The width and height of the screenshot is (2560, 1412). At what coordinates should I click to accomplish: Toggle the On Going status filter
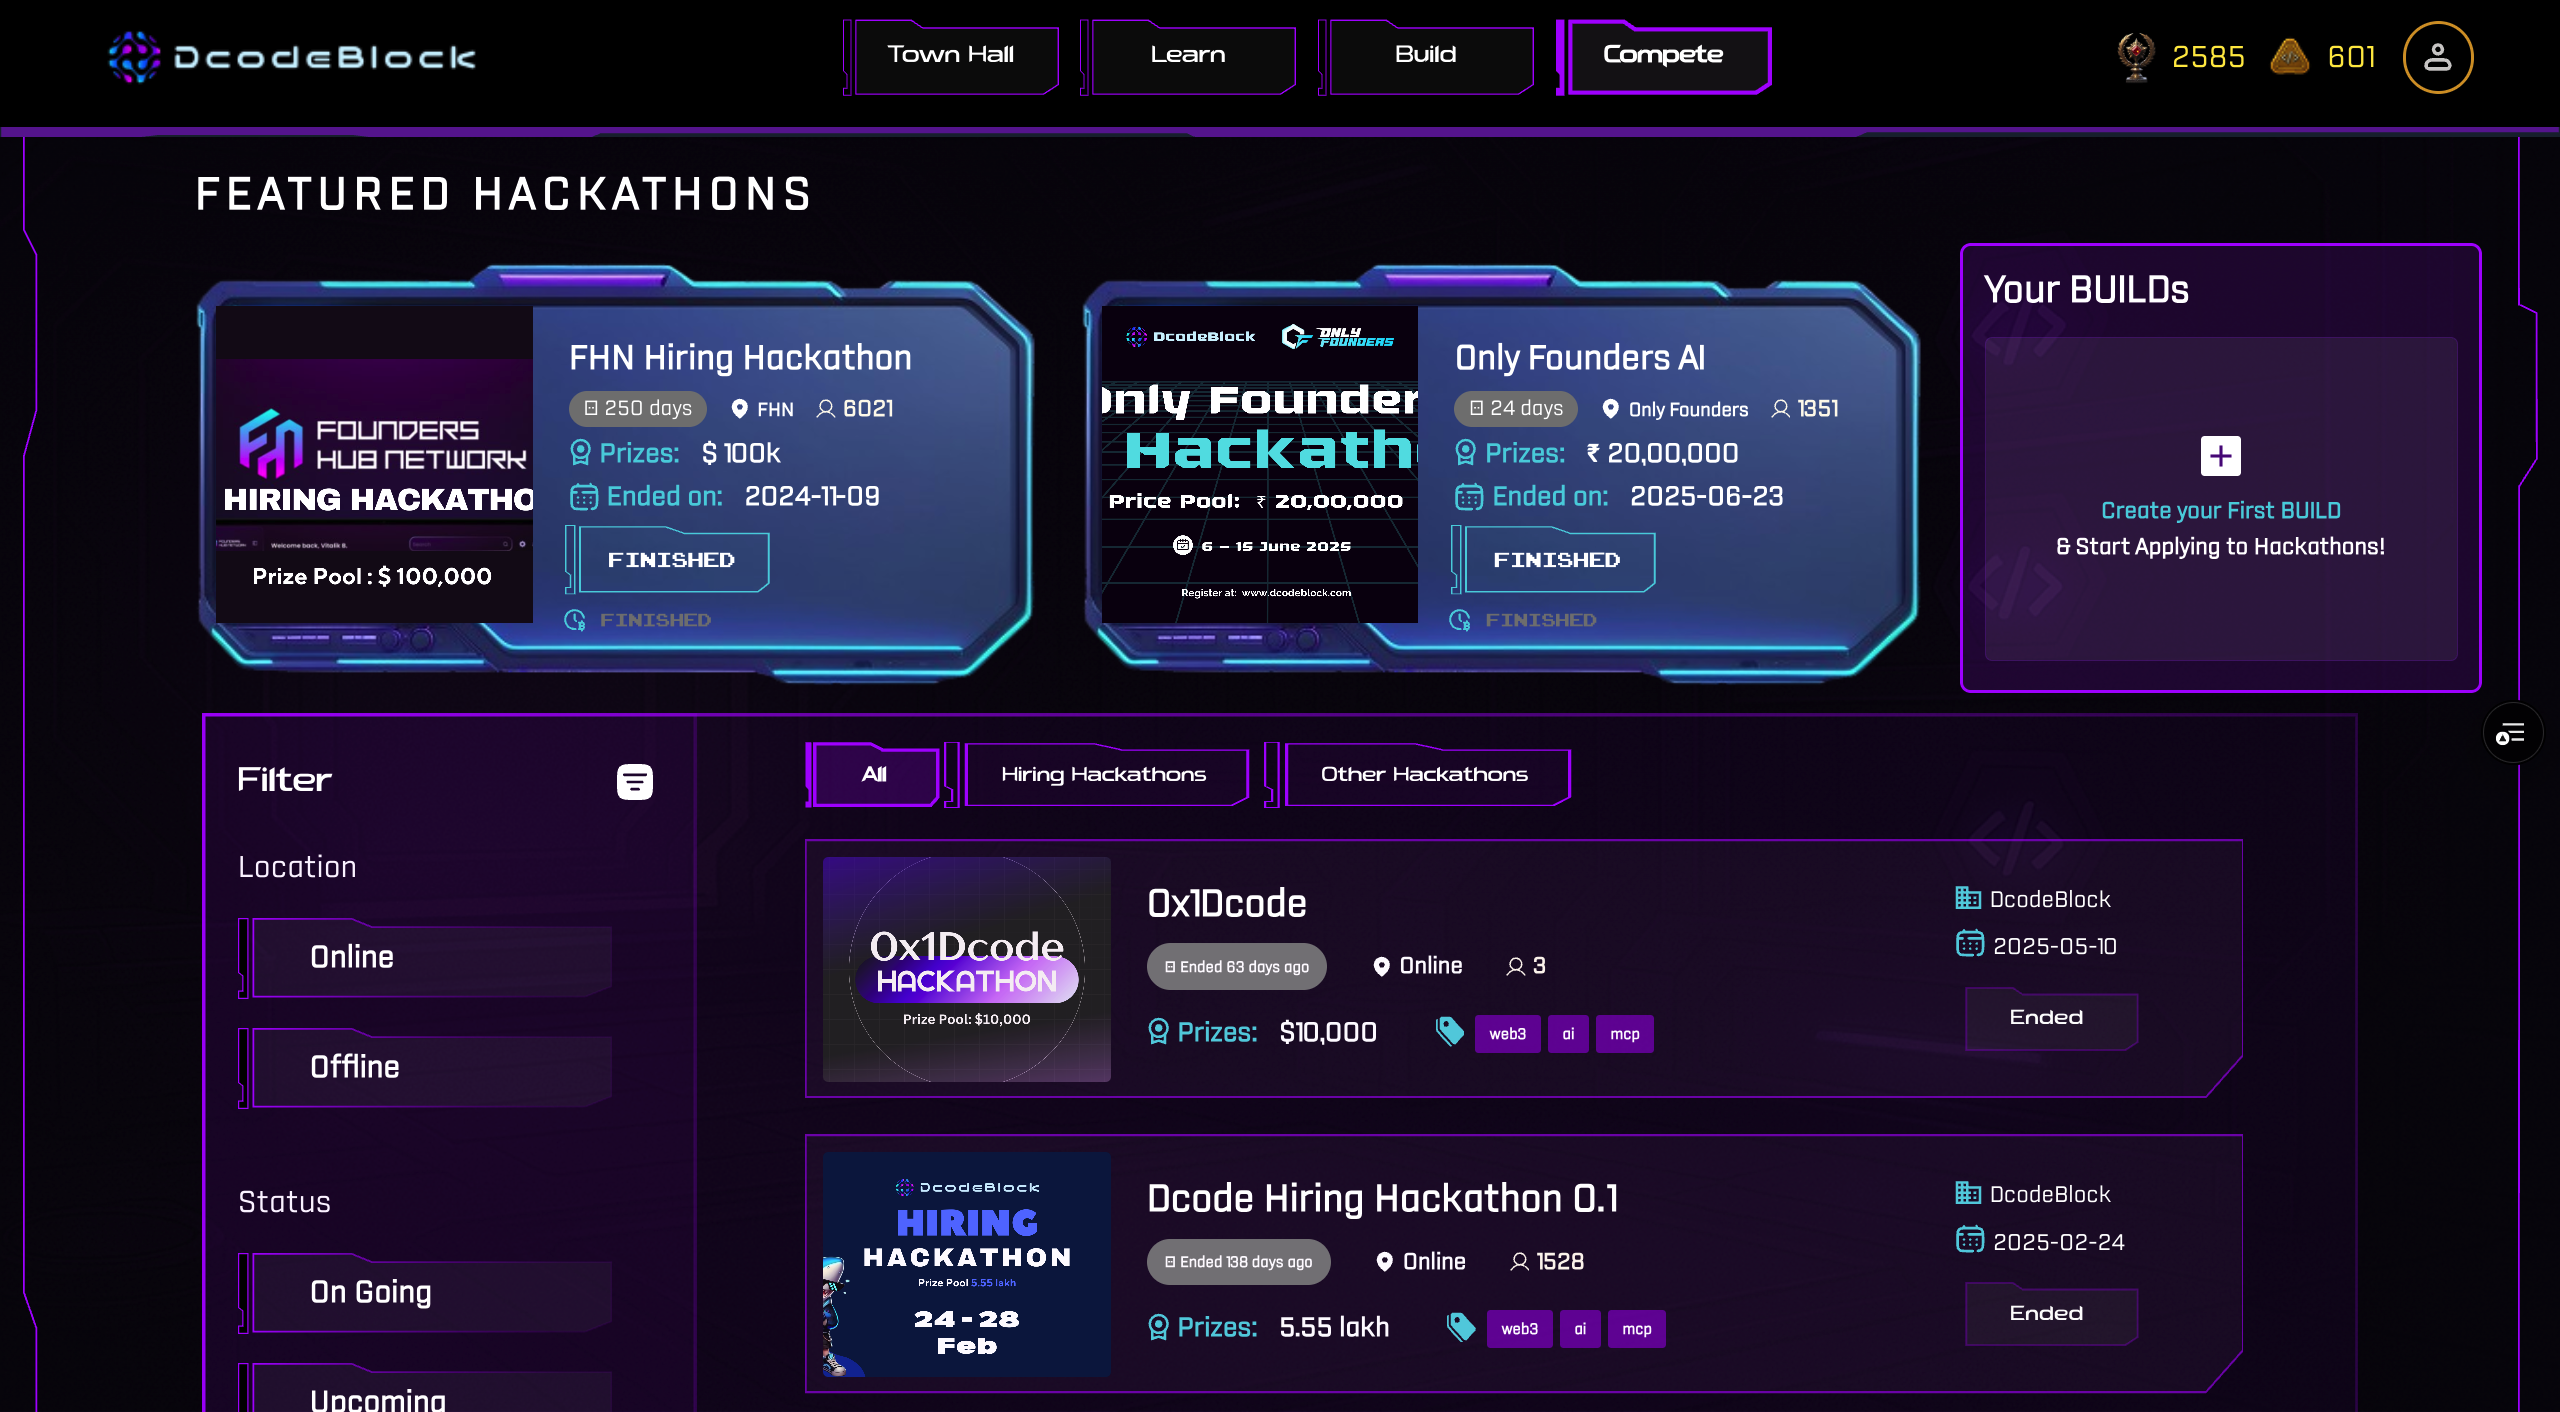pyautogui.click(x=425, y=1293)
